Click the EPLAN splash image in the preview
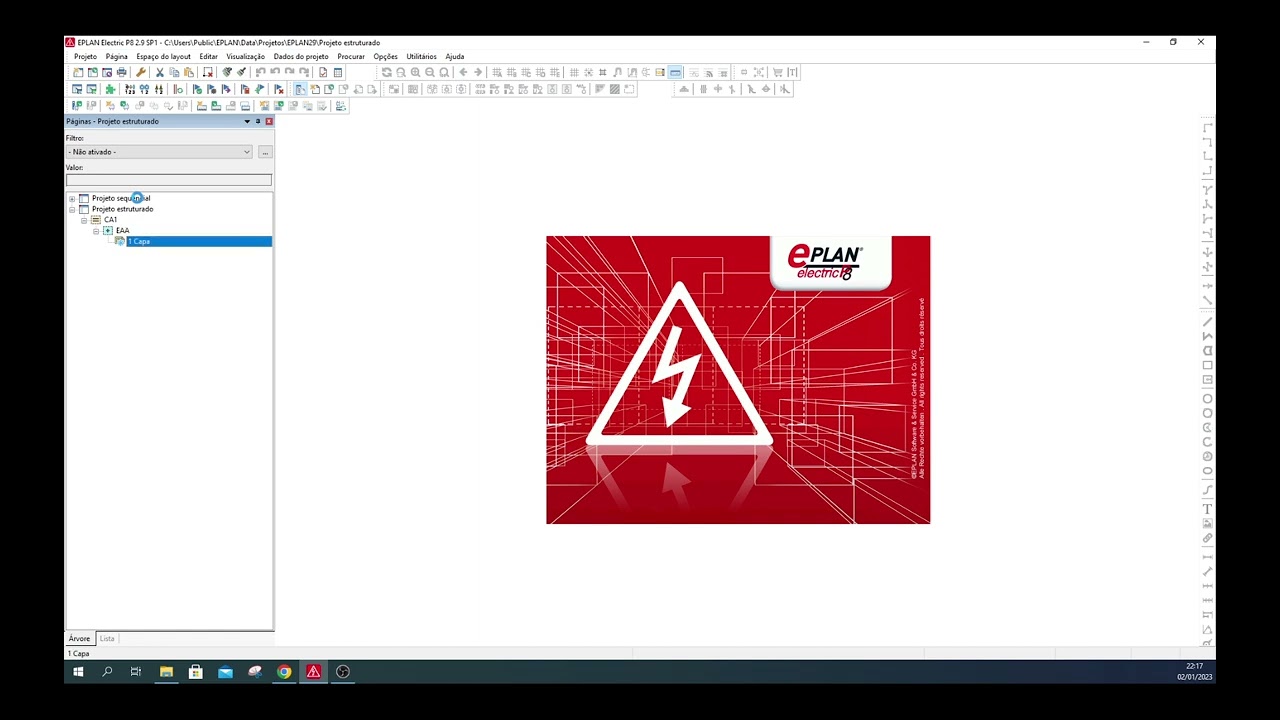The width and height of the screenshot is (1280, 720). (738, 380)
